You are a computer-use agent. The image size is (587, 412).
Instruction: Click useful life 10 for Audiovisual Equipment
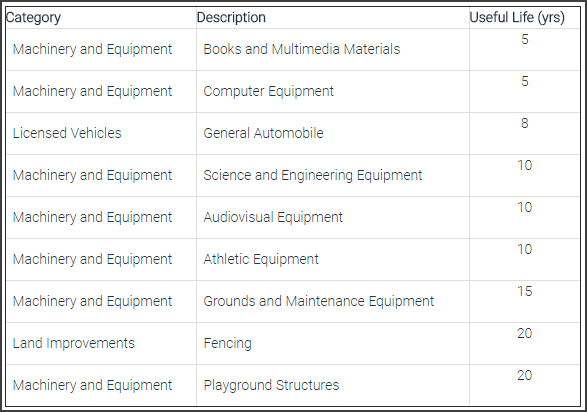(524, 207)
